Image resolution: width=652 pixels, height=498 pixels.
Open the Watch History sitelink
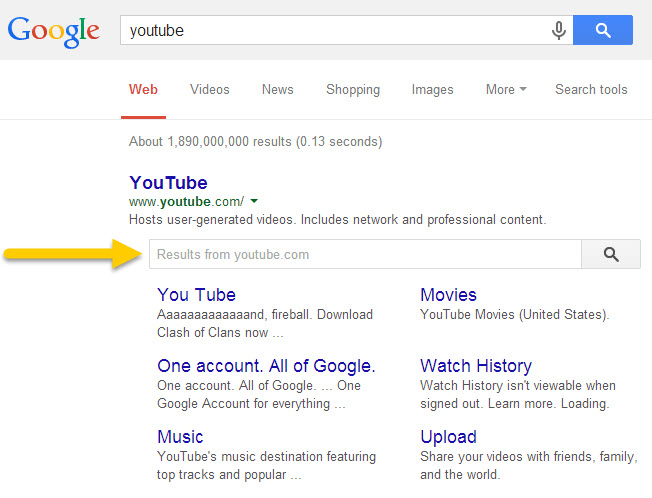[x=476, y=366]
